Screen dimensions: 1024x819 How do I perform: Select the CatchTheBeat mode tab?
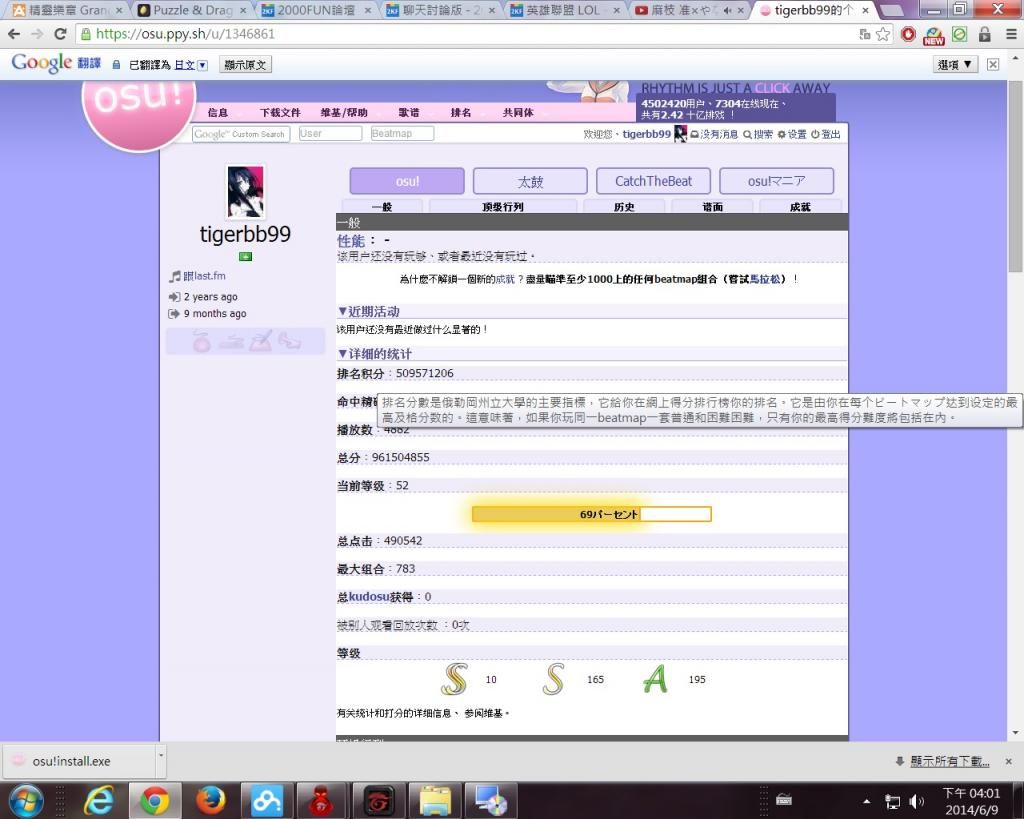click(x=653, y=181)
